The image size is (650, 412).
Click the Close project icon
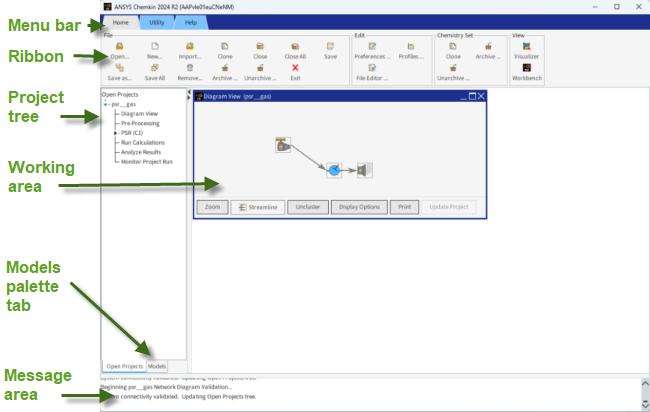[x=260, y=46]
